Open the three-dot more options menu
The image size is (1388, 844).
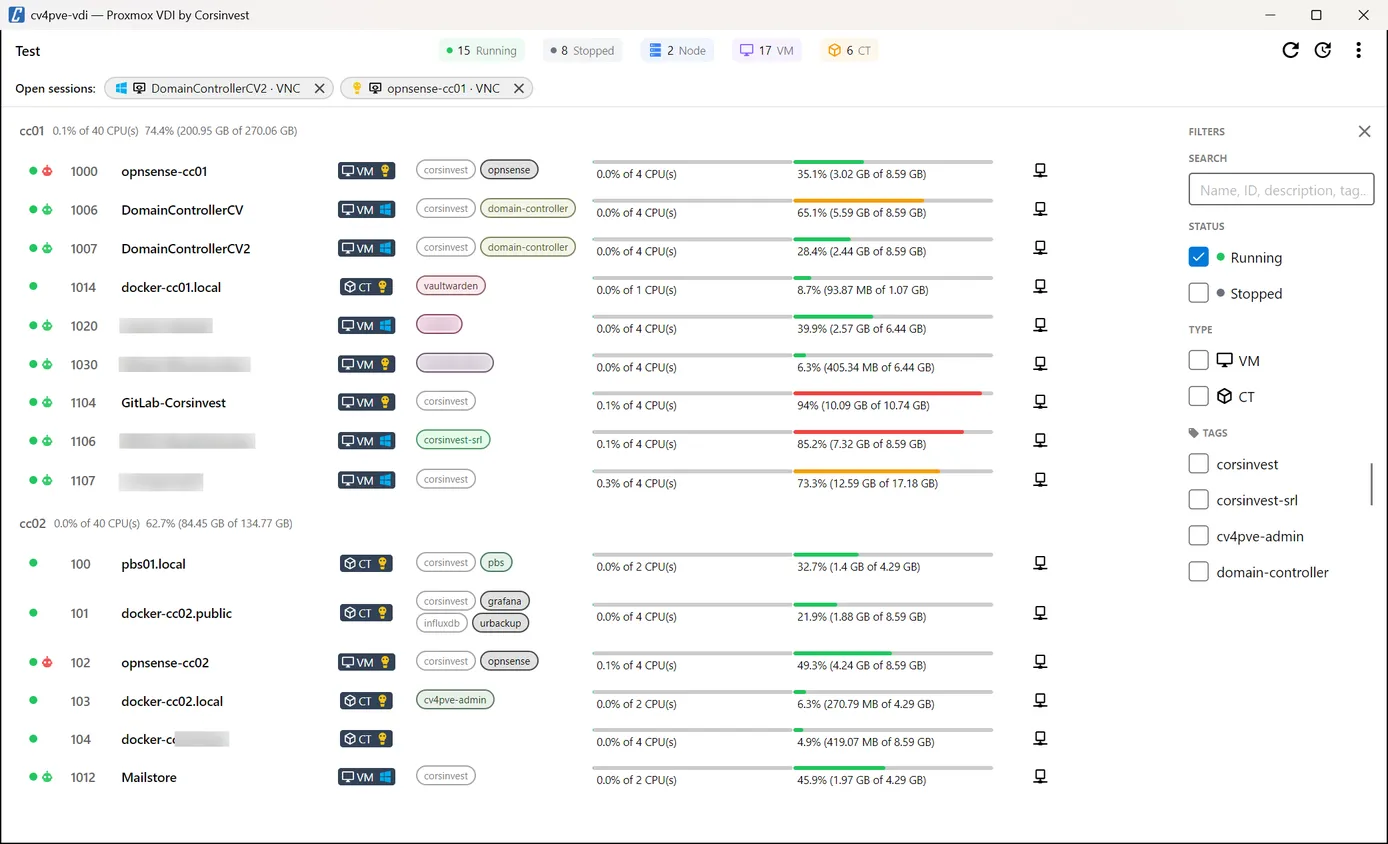(x=1358, y=50)
